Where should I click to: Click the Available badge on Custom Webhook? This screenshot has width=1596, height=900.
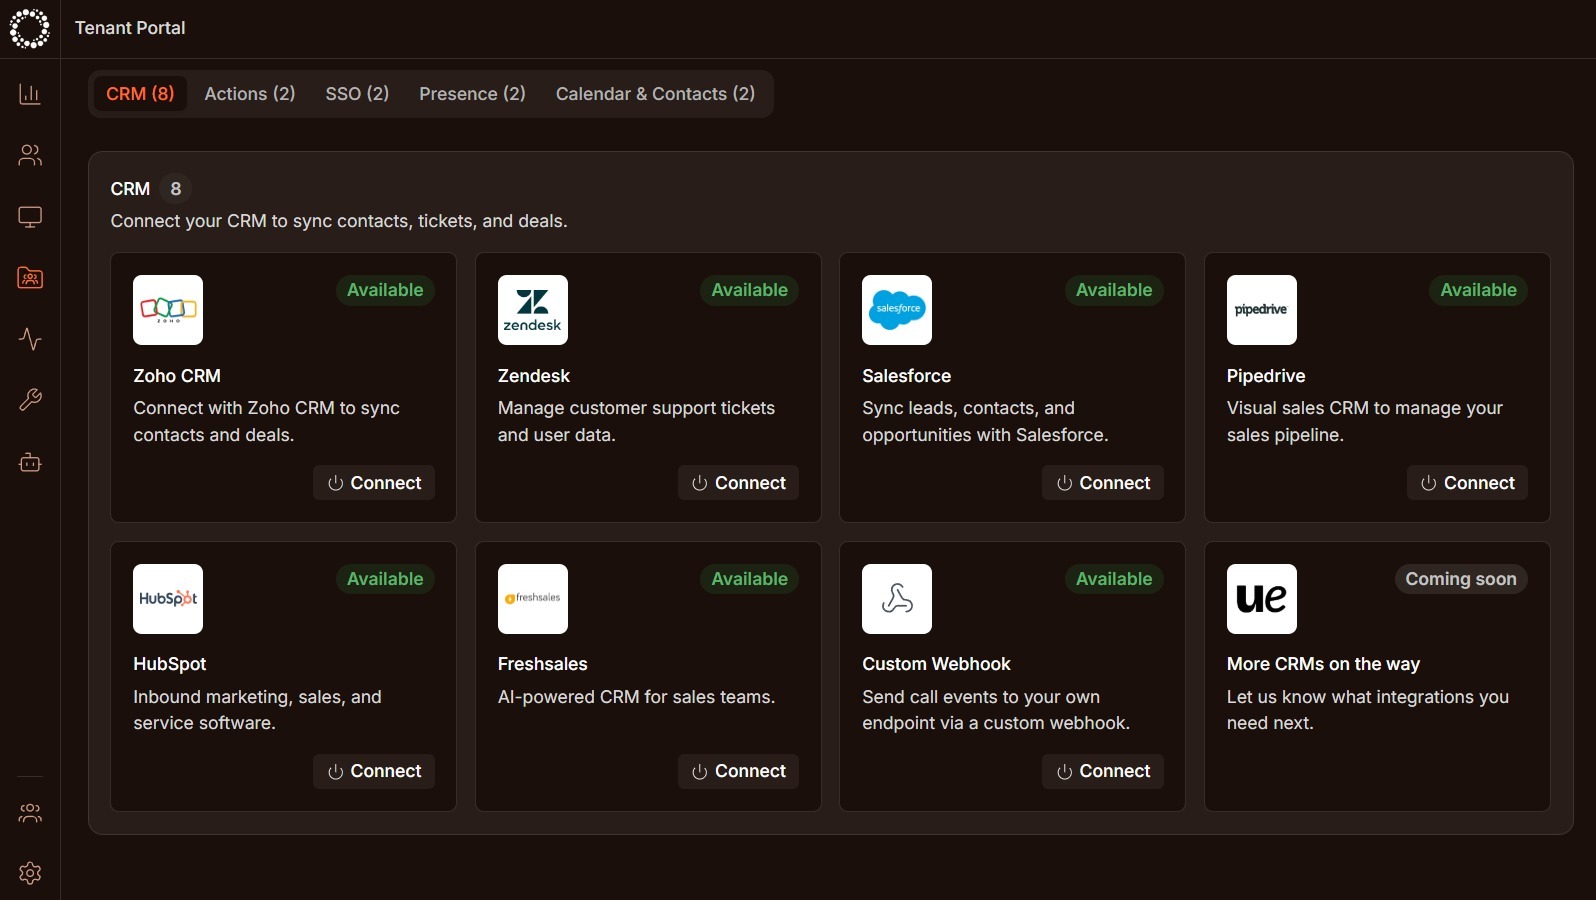pos(1114,579)
